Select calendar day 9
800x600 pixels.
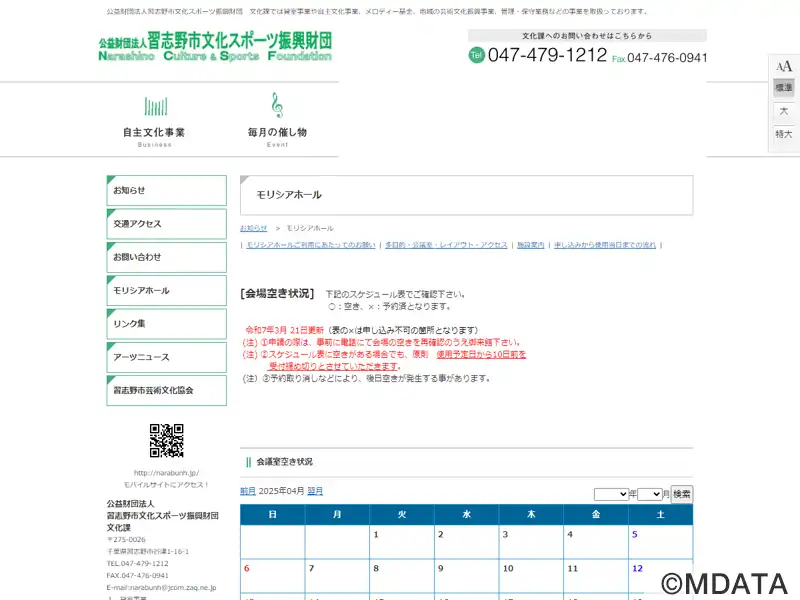pyautogui.click(x=467, y=576)
